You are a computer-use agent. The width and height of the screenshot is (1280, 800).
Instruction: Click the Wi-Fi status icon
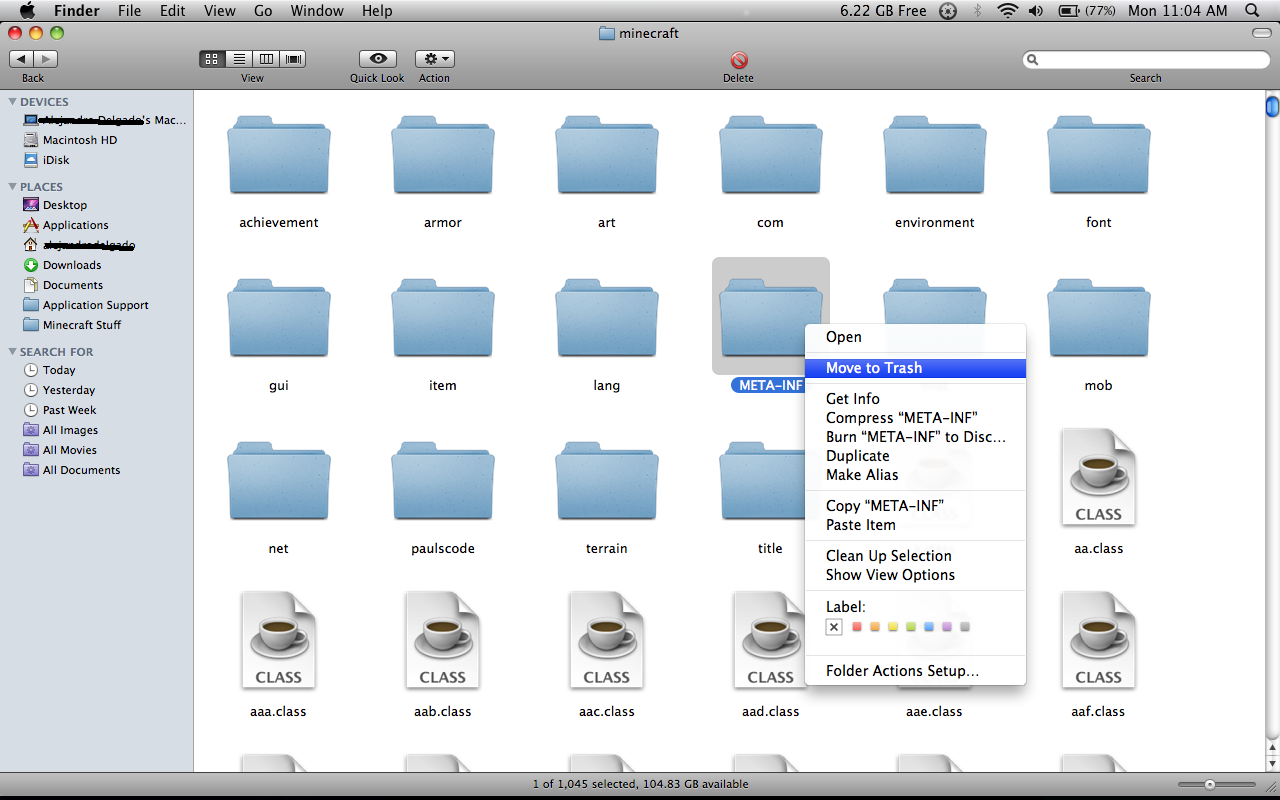[x=1007, y=11]
